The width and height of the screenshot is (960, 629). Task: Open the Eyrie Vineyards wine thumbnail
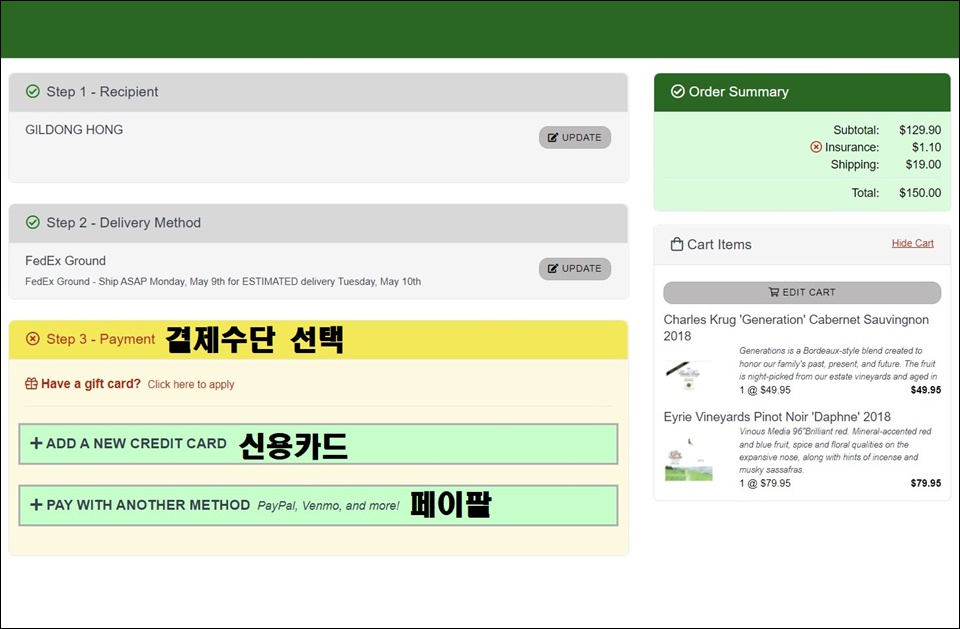tap(689, 459)
